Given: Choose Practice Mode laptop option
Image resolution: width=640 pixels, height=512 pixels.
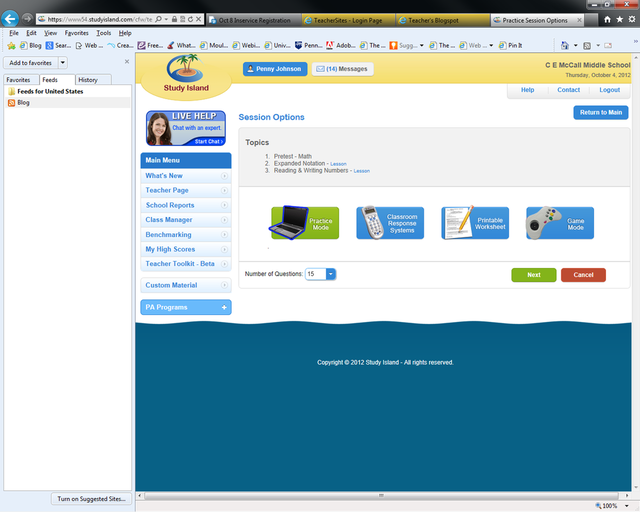Looking at the screenshot, I should [304, 223].
